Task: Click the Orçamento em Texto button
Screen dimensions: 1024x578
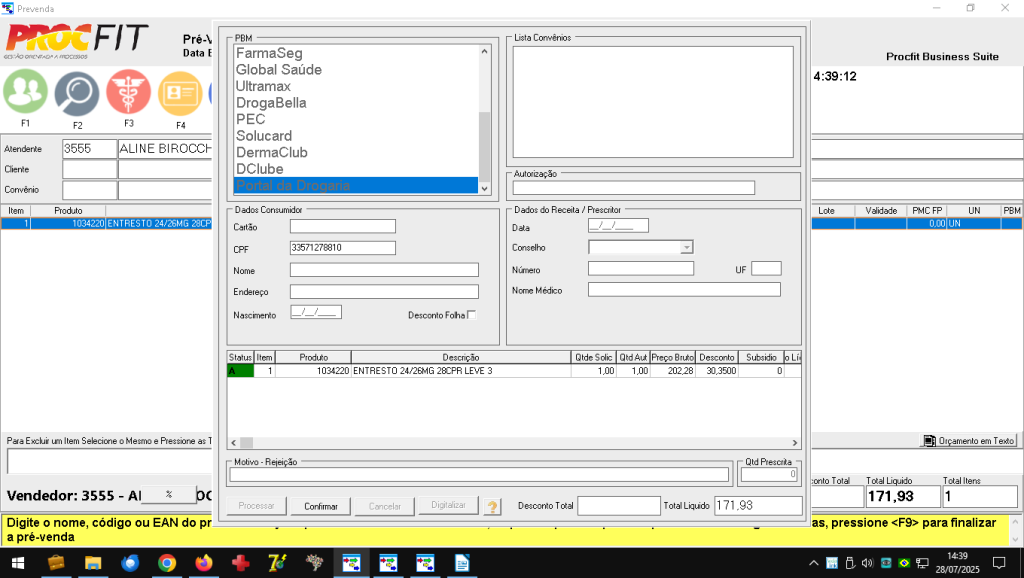Action: (969, 440)
